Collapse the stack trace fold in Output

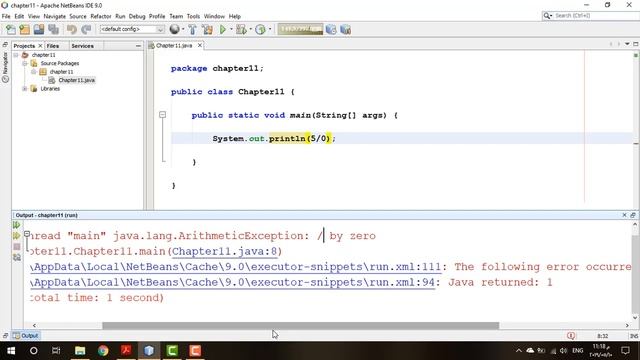pyautogui.click(x=27, y=234)
